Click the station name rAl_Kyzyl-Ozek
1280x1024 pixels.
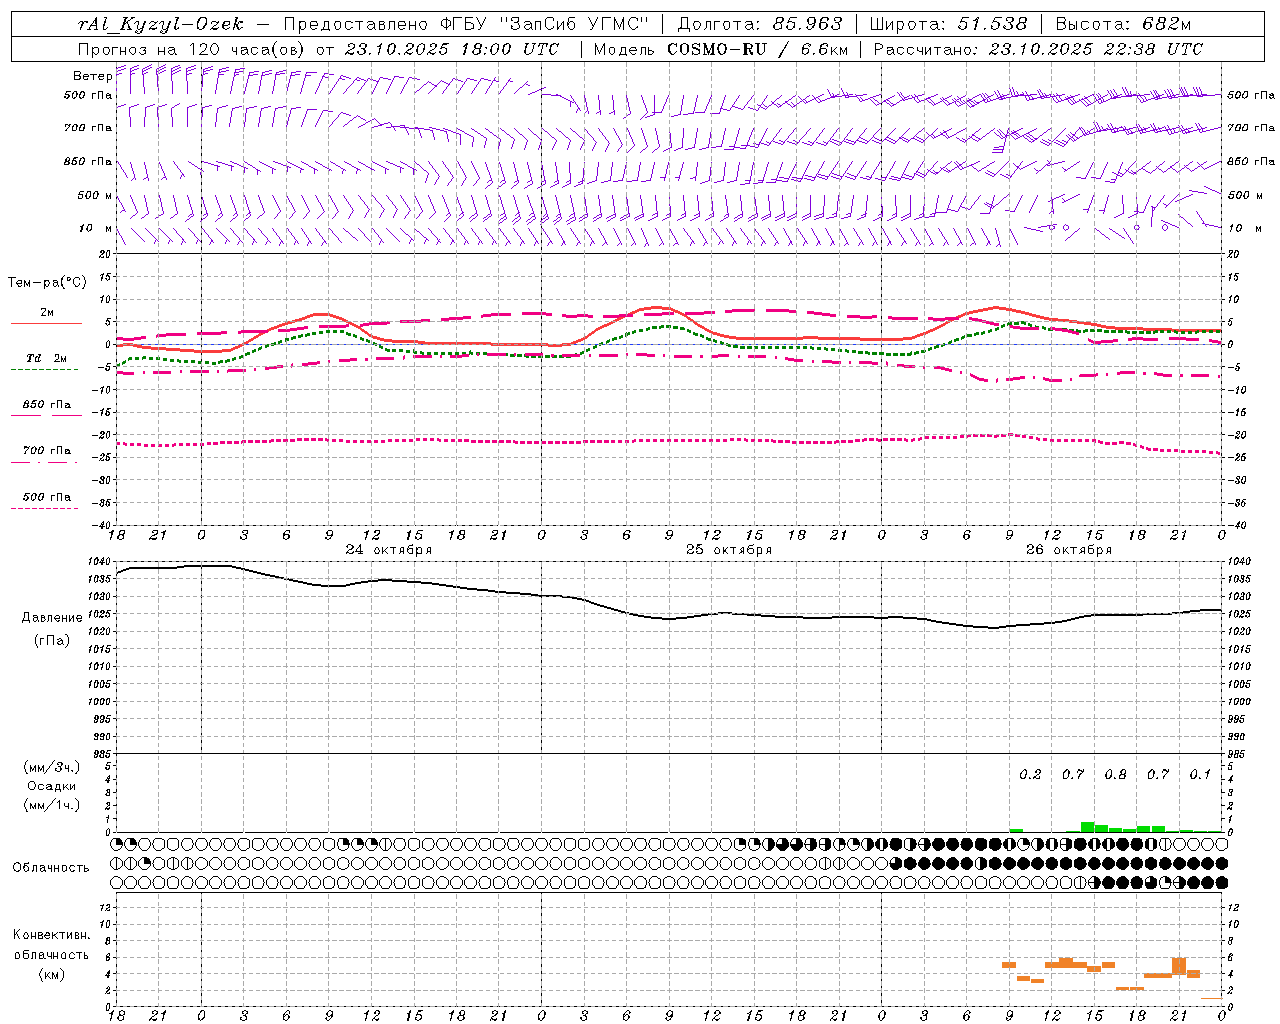click(160, 24)
